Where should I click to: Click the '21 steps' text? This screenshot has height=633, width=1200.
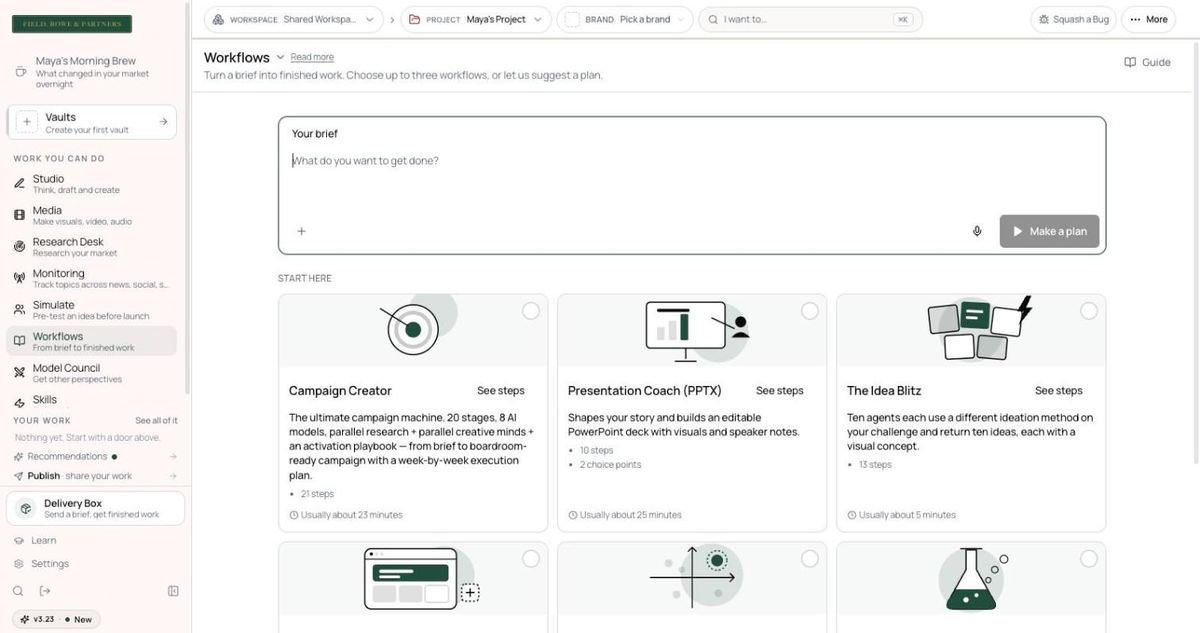click(317, 494)
